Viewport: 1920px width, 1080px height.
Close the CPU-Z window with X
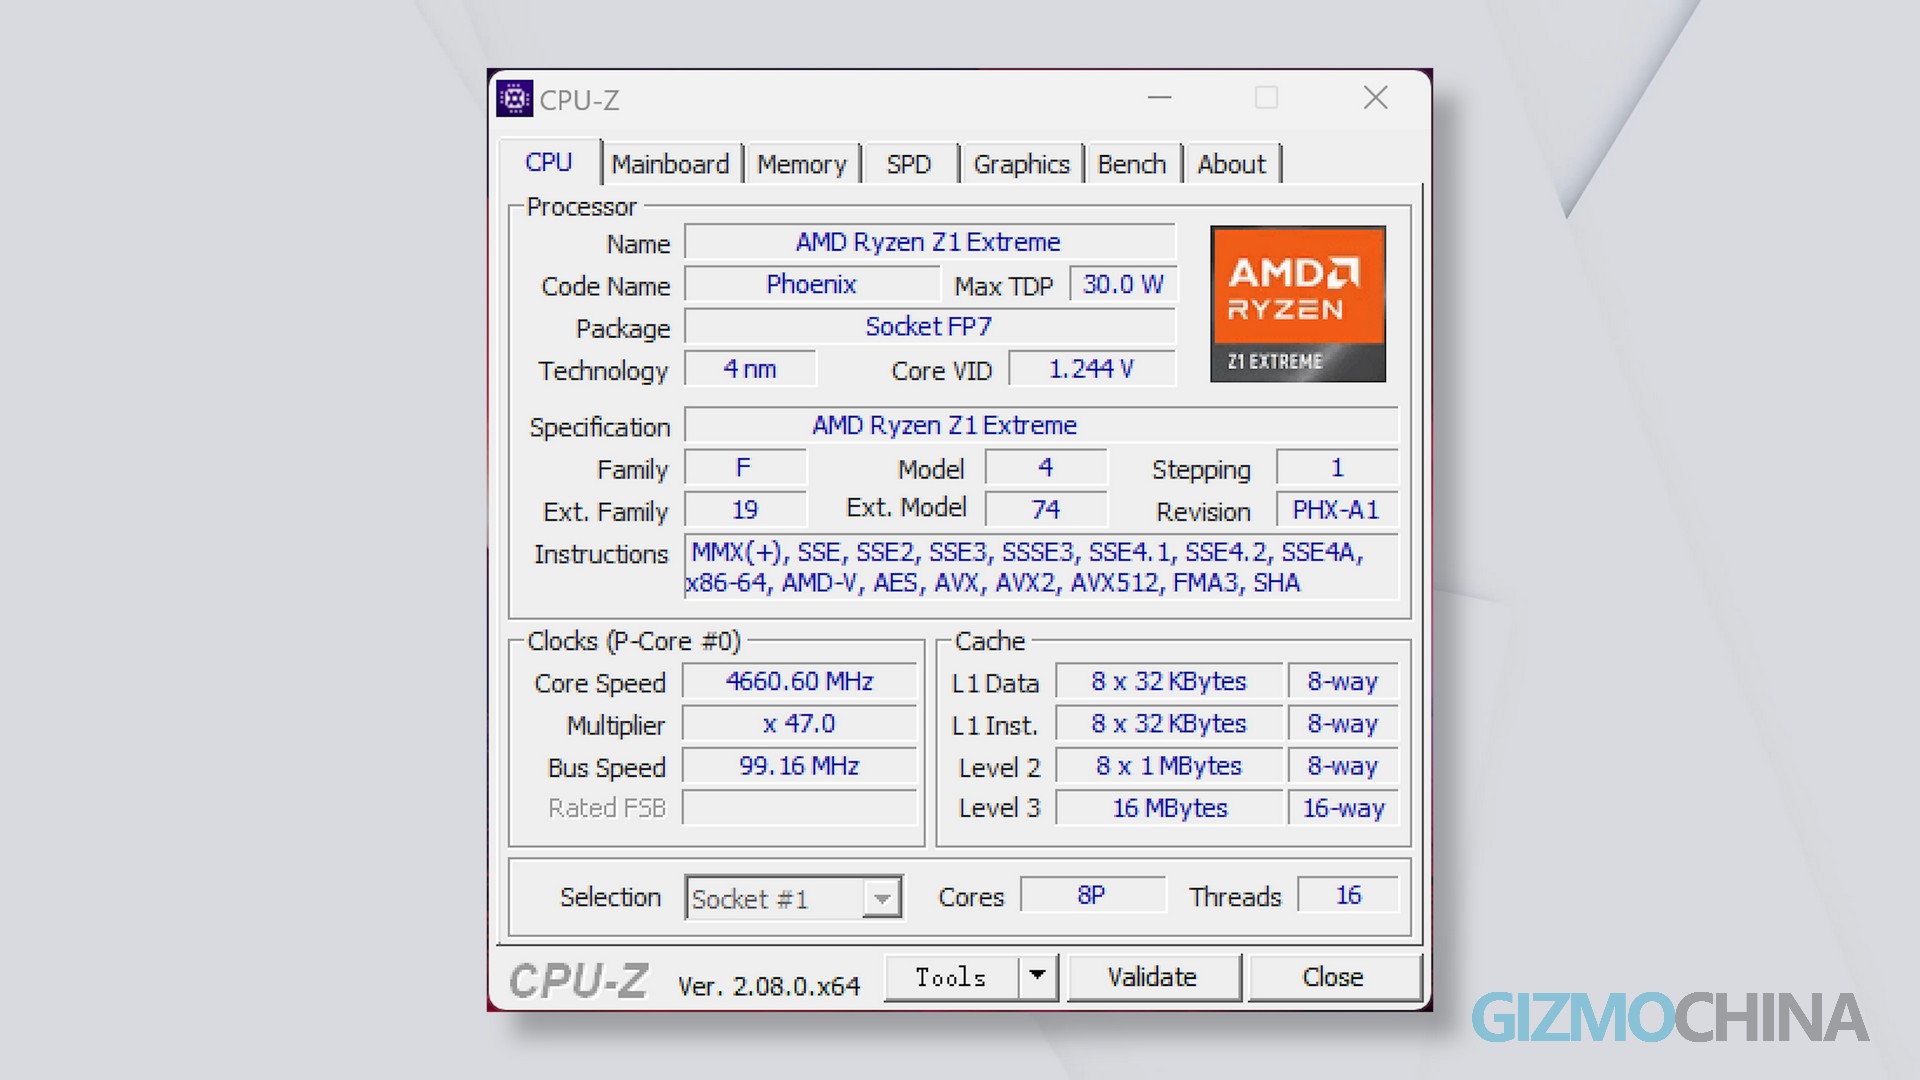(x=1375, y=98)
